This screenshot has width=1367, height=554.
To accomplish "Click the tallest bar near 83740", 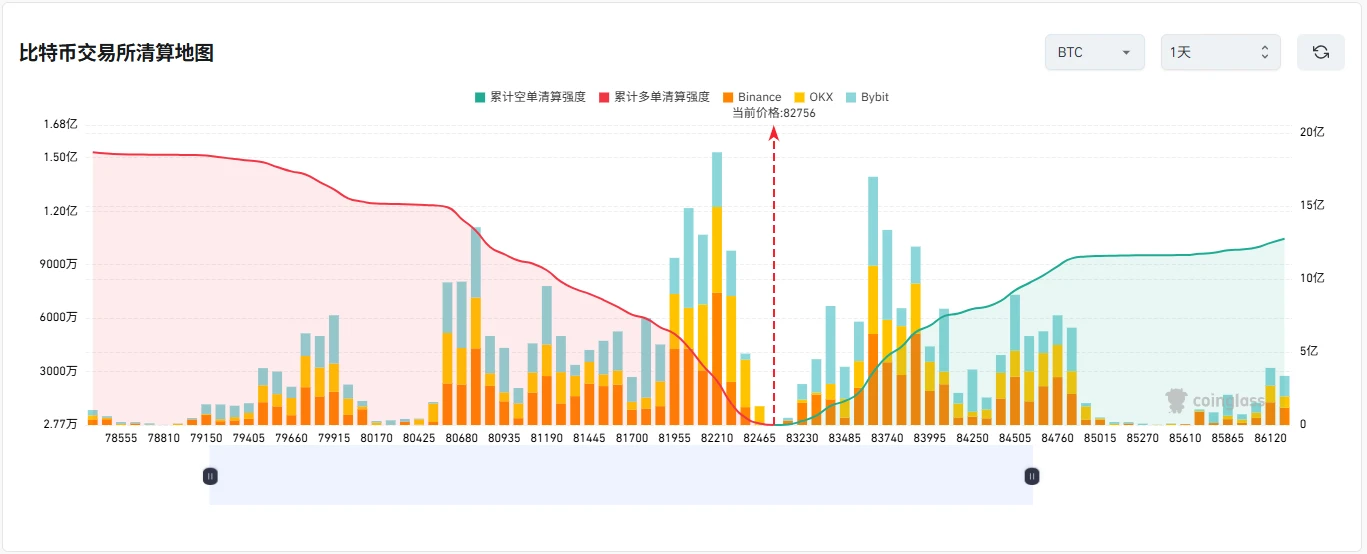I will [873, 301].
